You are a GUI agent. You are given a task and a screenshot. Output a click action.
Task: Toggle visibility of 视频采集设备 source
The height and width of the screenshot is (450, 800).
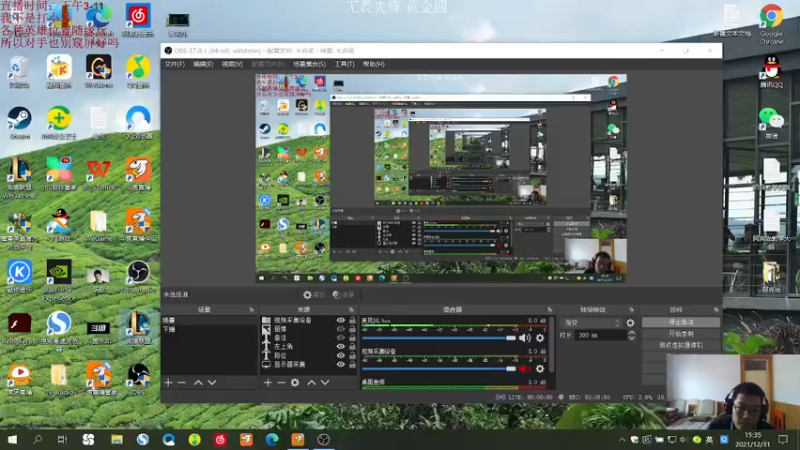pyautogui.click(x=341, y=320)
